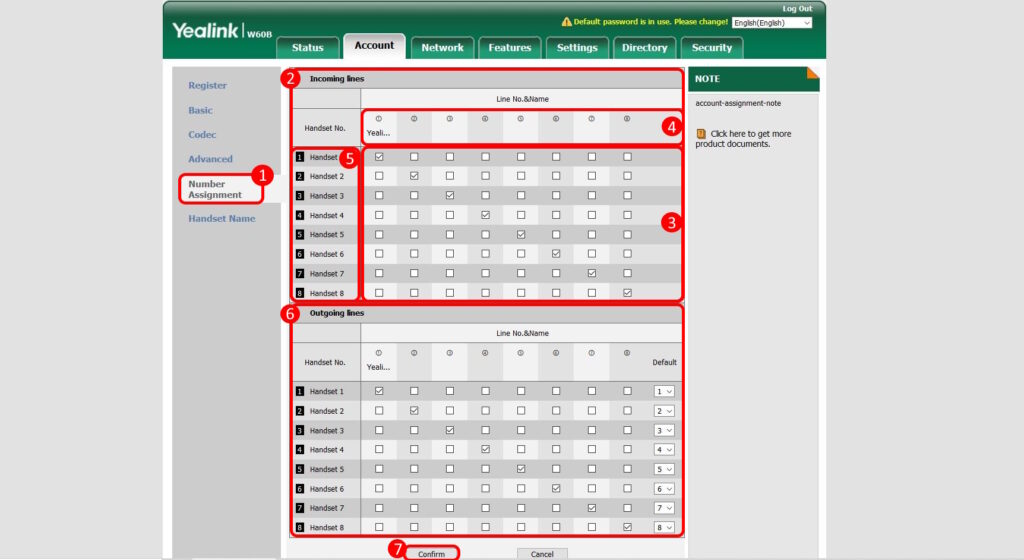
Task: Click the Cancel button
Action: point(542,553)
